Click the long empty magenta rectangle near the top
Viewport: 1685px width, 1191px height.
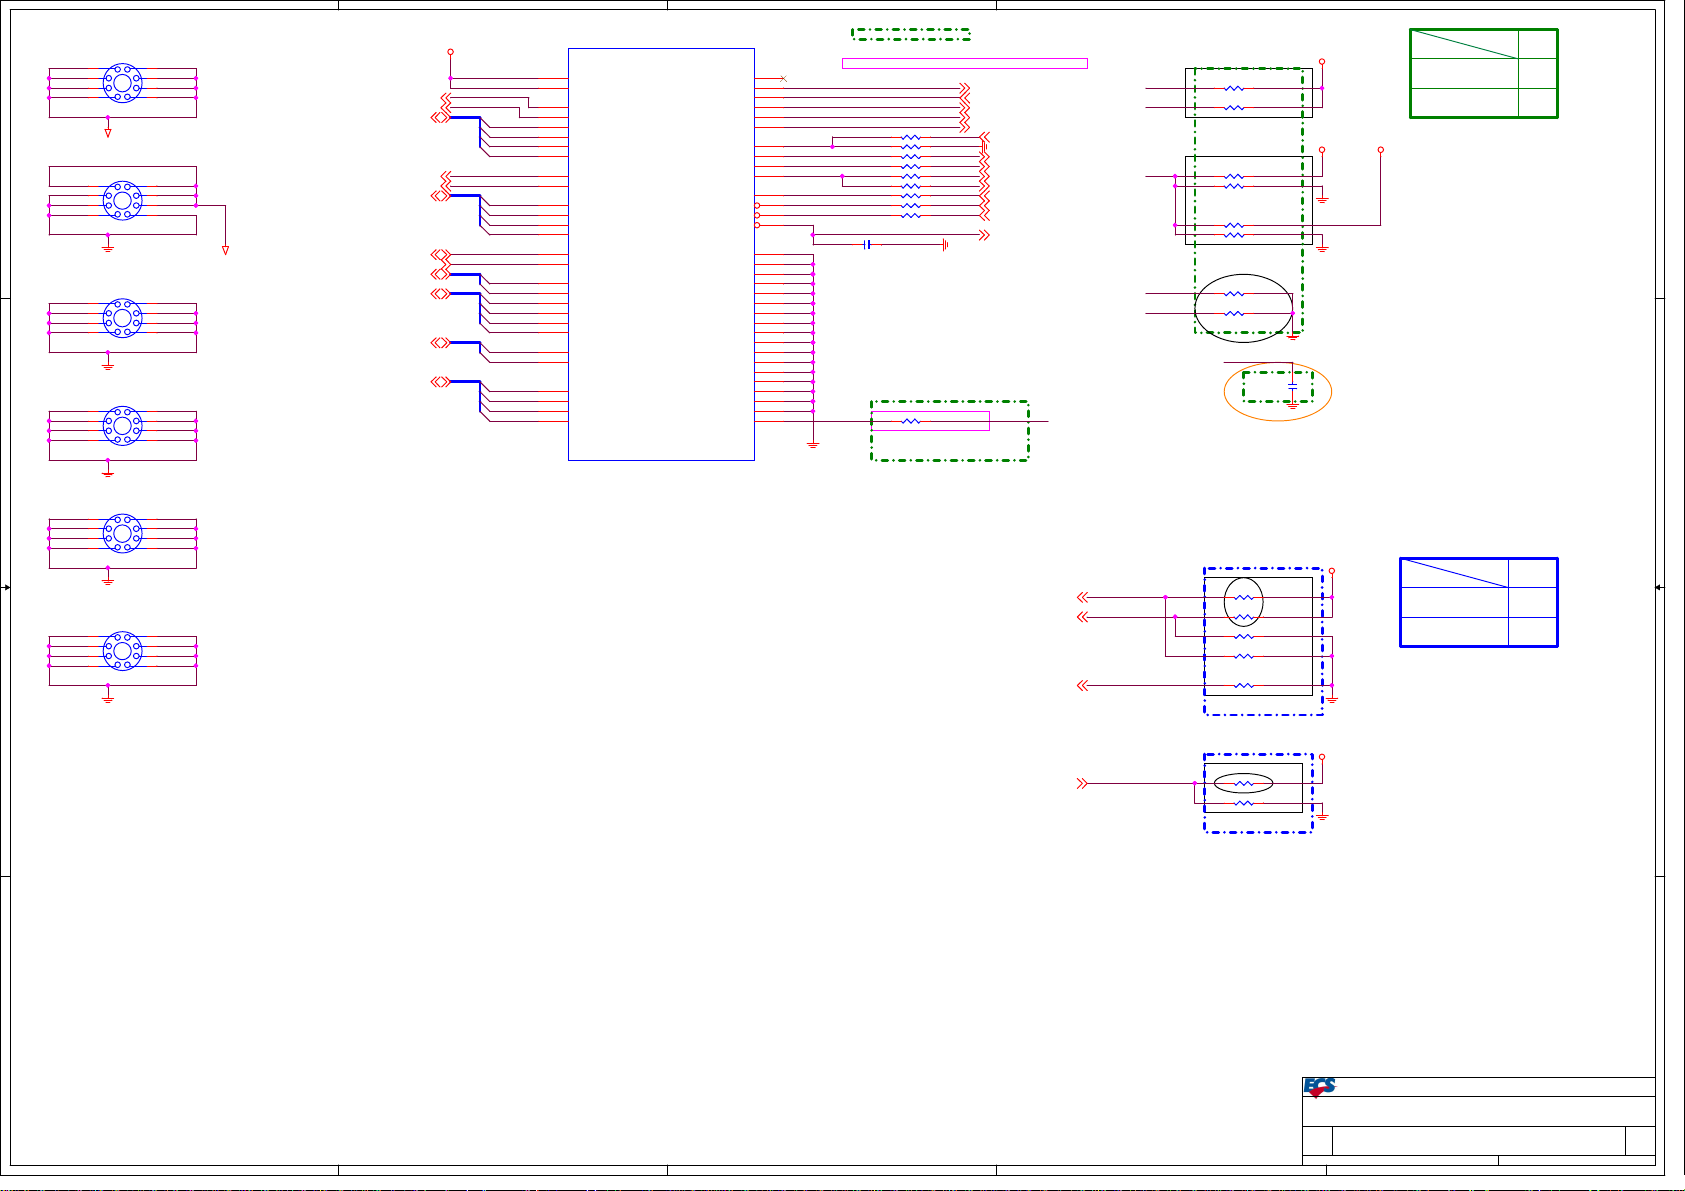(x=964, y=63)
